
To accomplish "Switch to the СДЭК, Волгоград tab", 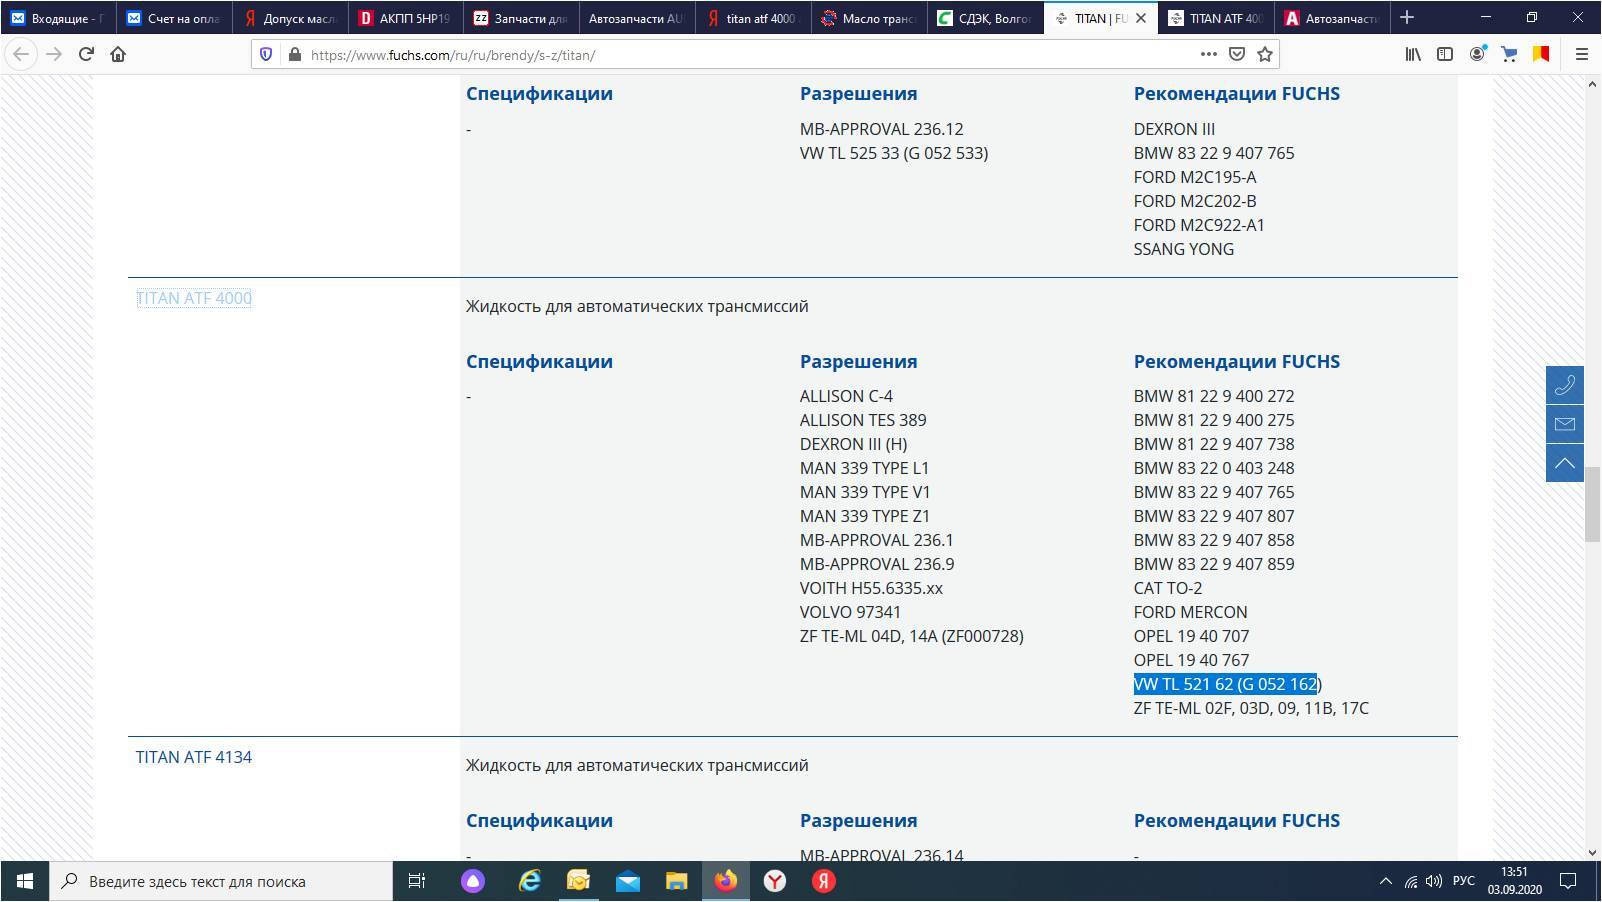I will [x=985, y=18].
